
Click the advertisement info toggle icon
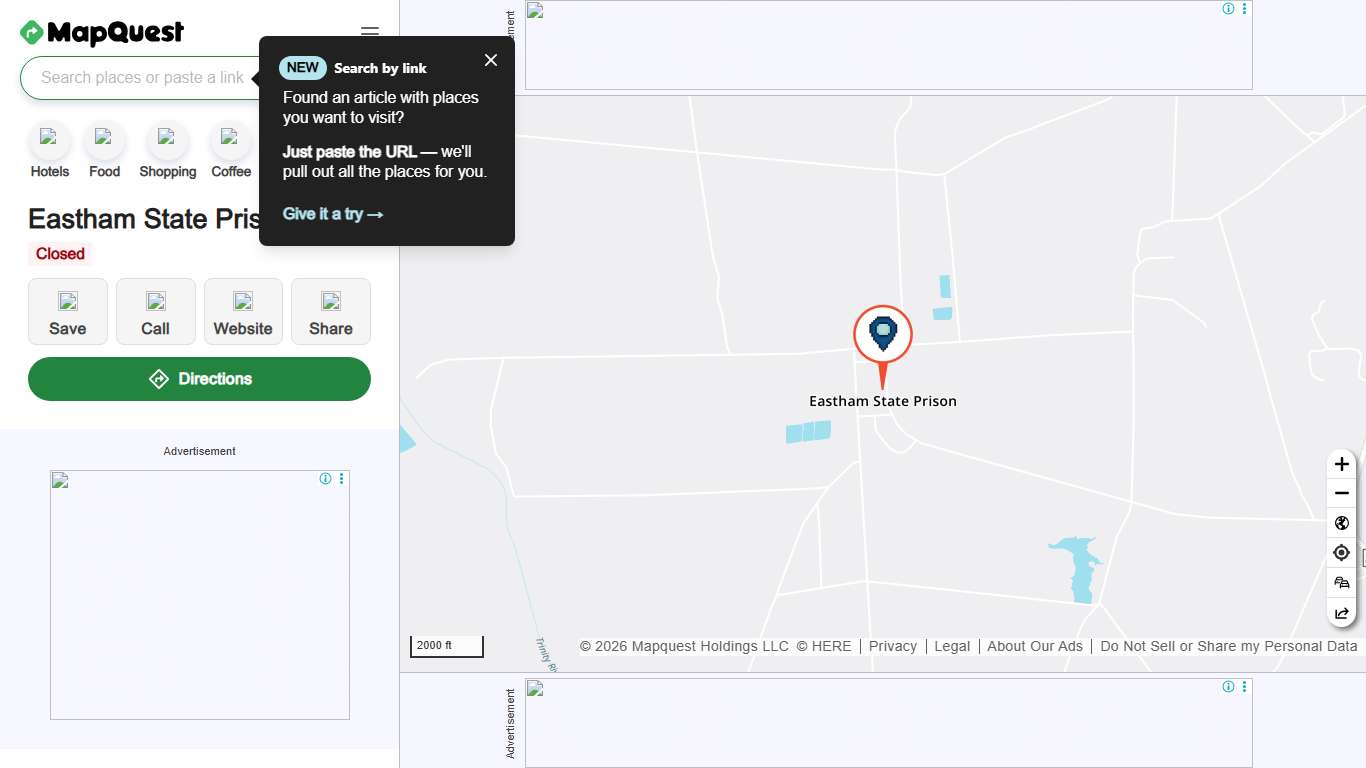pos(325,479)
